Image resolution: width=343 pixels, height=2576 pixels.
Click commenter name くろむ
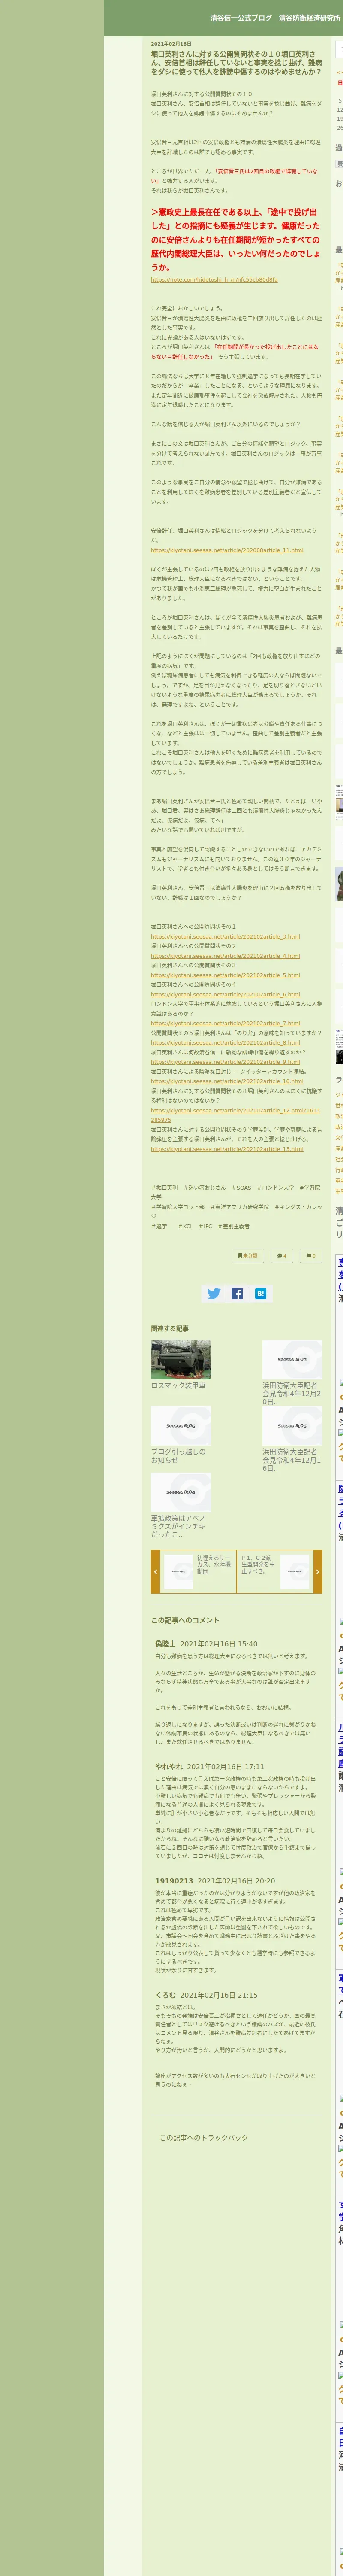(165, 1995)
